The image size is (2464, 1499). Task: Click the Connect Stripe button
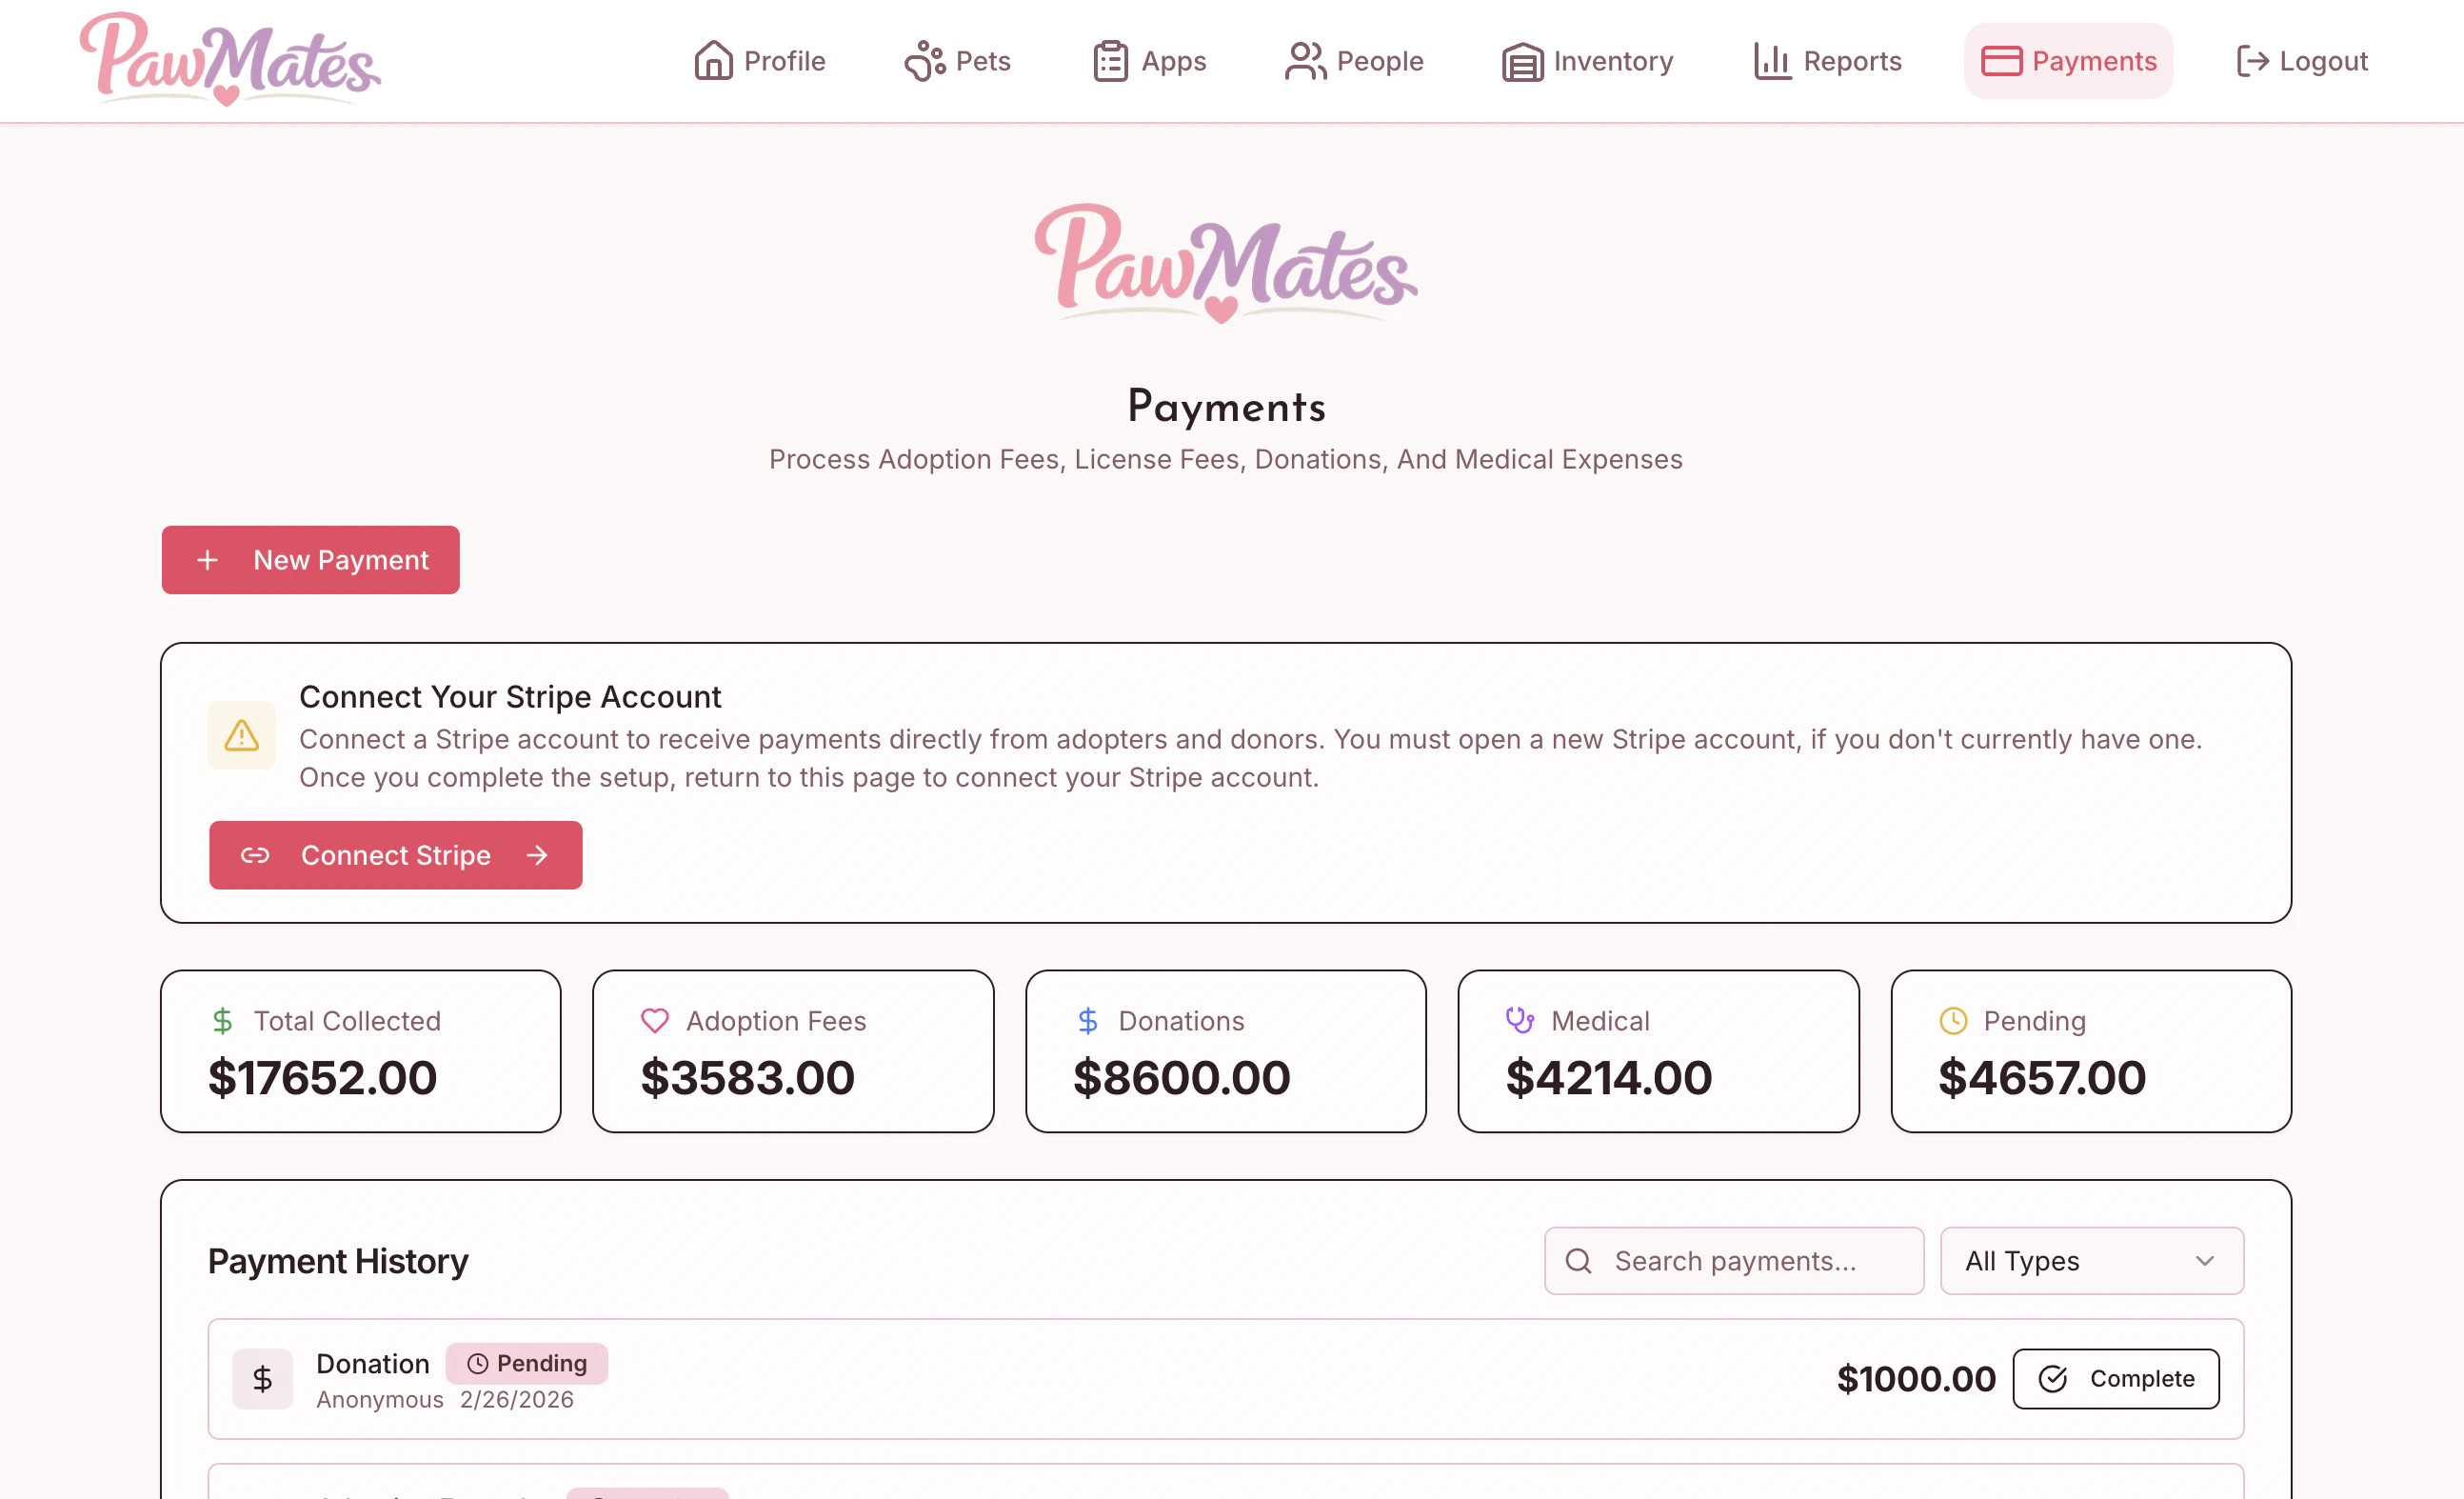pos(395,855)
